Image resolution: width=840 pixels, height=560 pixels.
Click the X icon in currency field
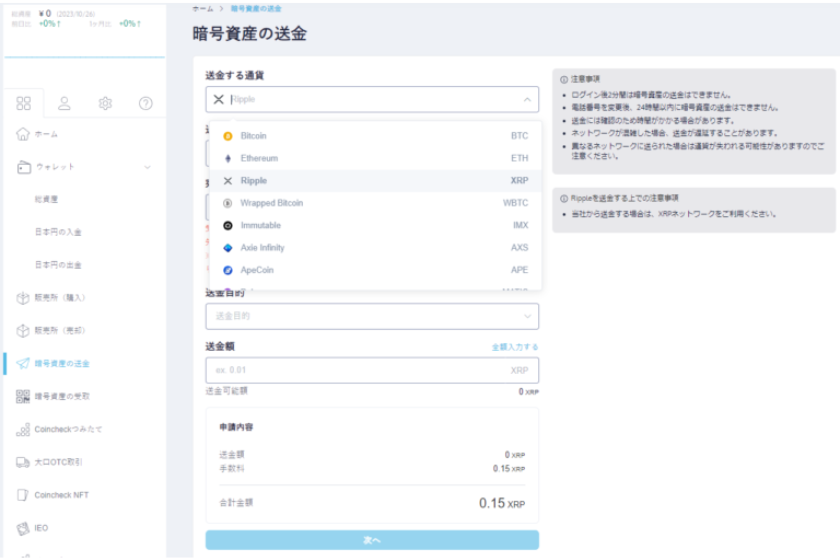[219, 99]
